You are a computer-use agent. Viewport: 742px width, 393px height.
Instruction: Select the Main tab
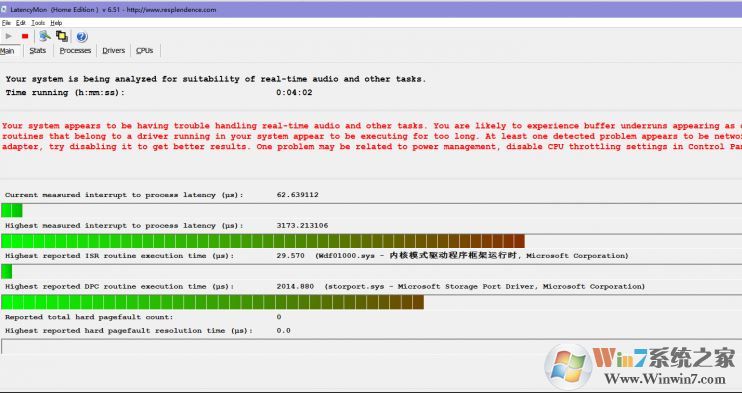8,51
